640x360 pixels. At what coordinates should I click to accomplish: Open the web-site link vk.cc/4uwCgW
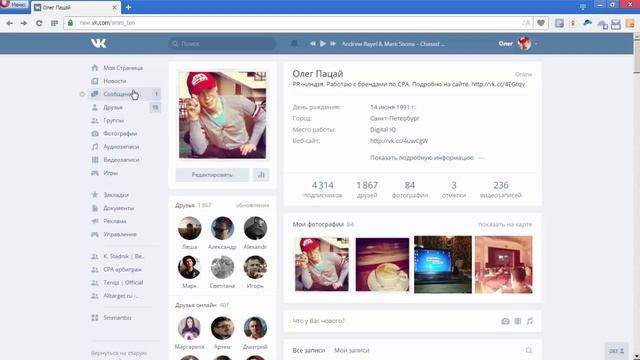coord(399,141)
